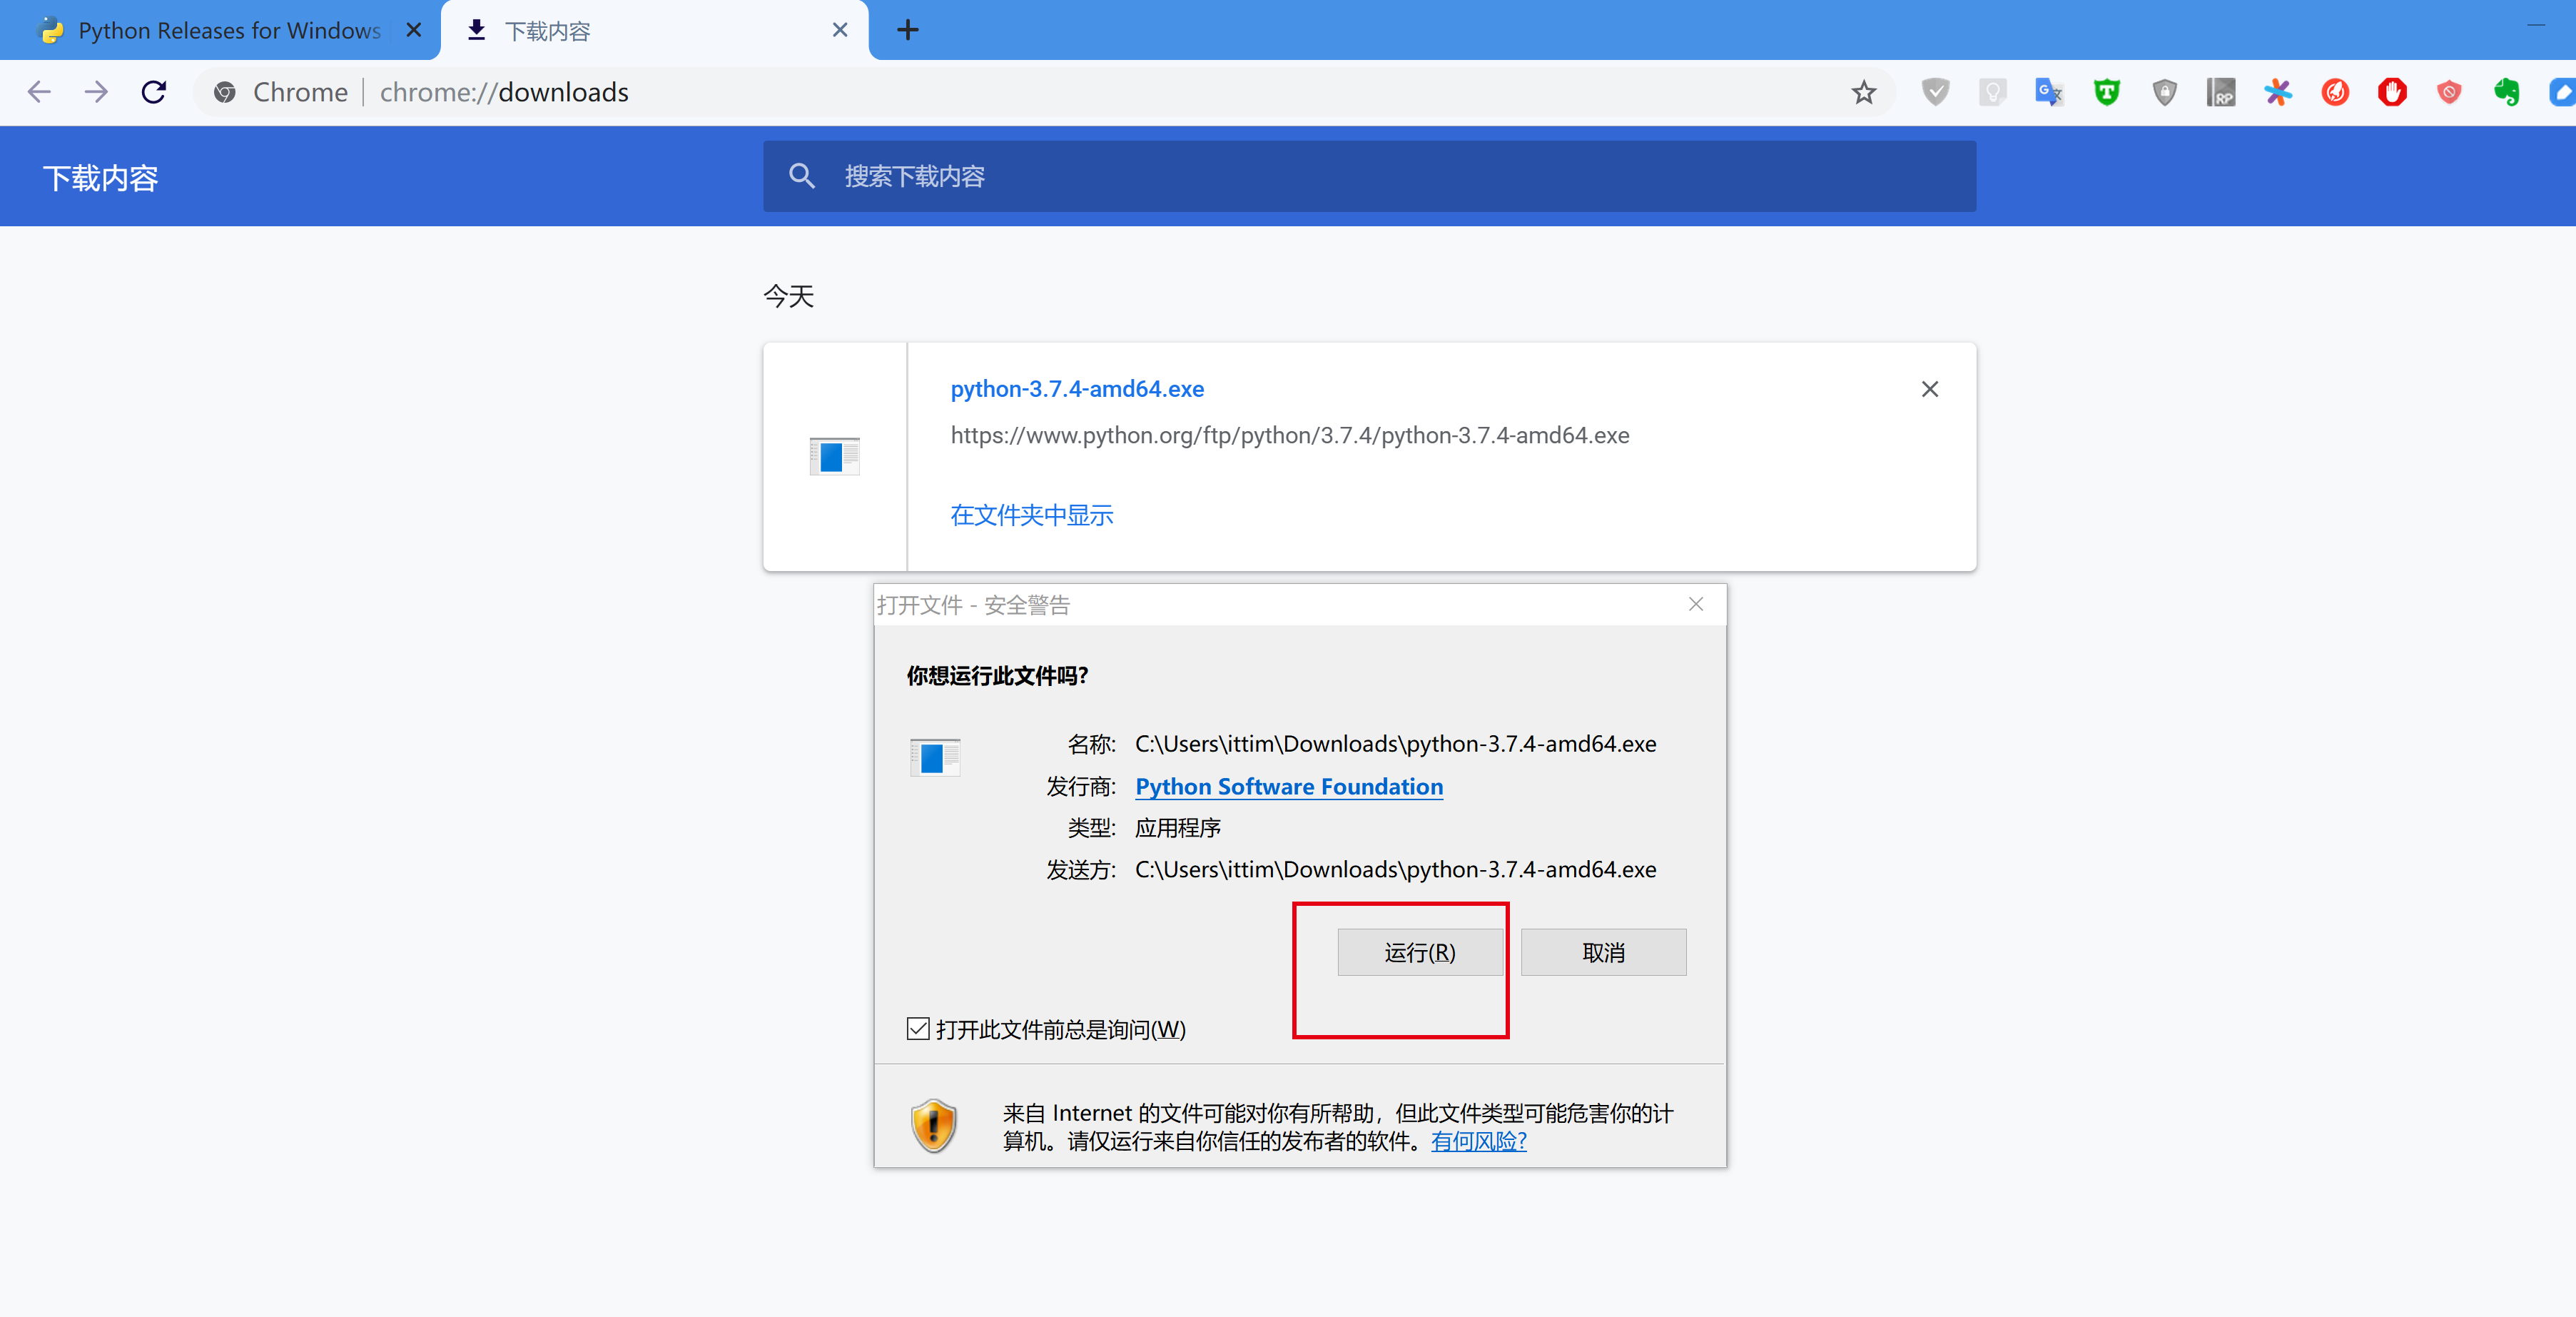Open the Evernote elephant extension
This screenshot has height=1317, width=2576.
pyautogui.click(x=2506, y=92)
